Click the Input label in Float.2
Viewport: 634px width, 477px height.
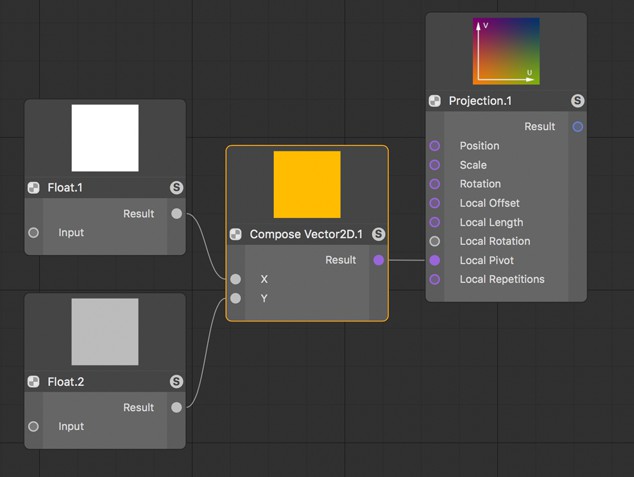(71, 426)
